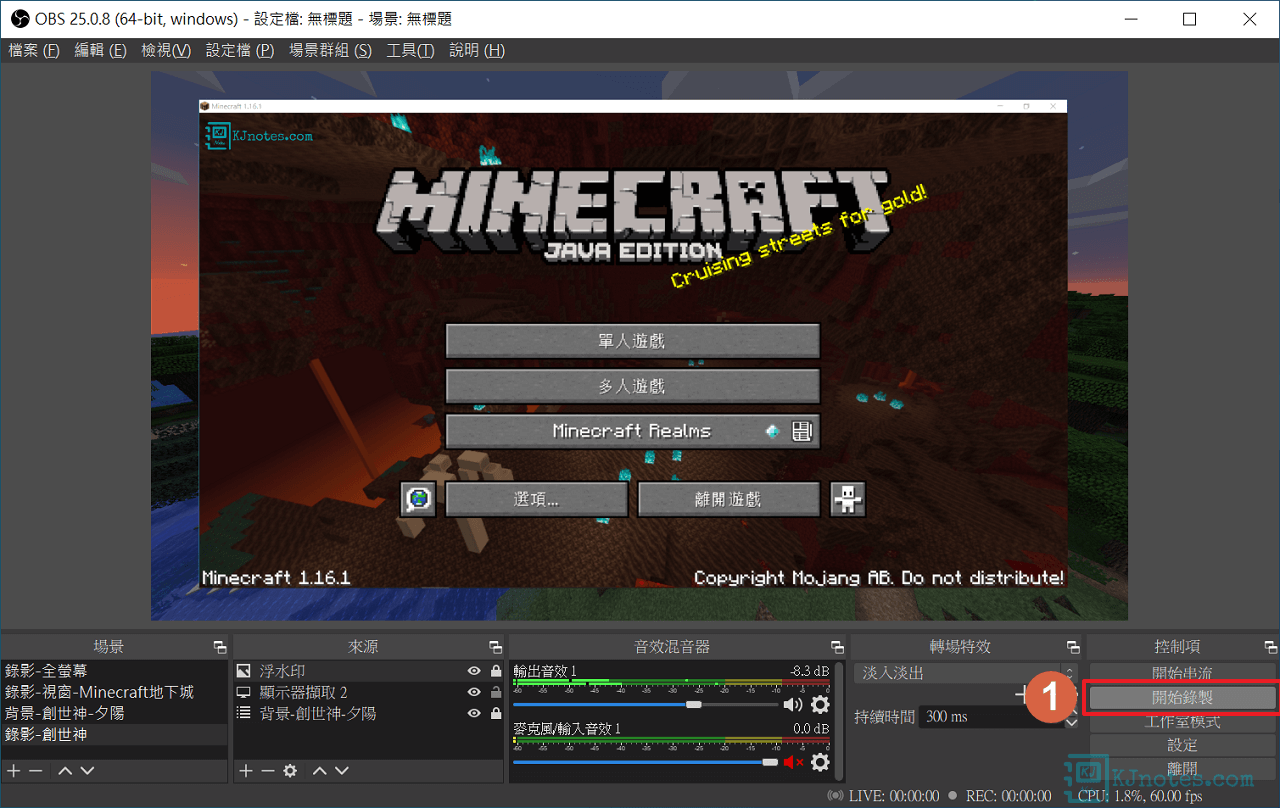Move the selected scene down

(x=87, y=771)
